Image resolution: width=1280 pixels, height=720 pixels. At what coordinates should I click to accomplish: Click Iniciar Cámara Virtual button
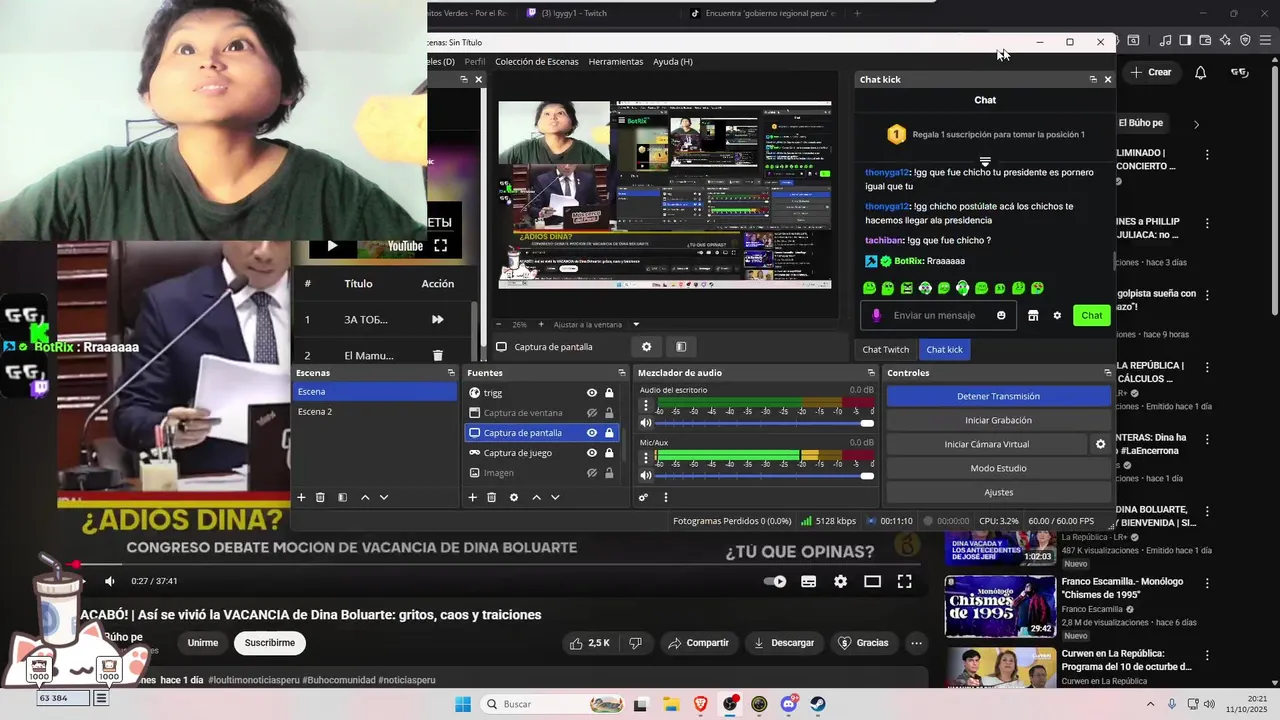pos(987,444)
